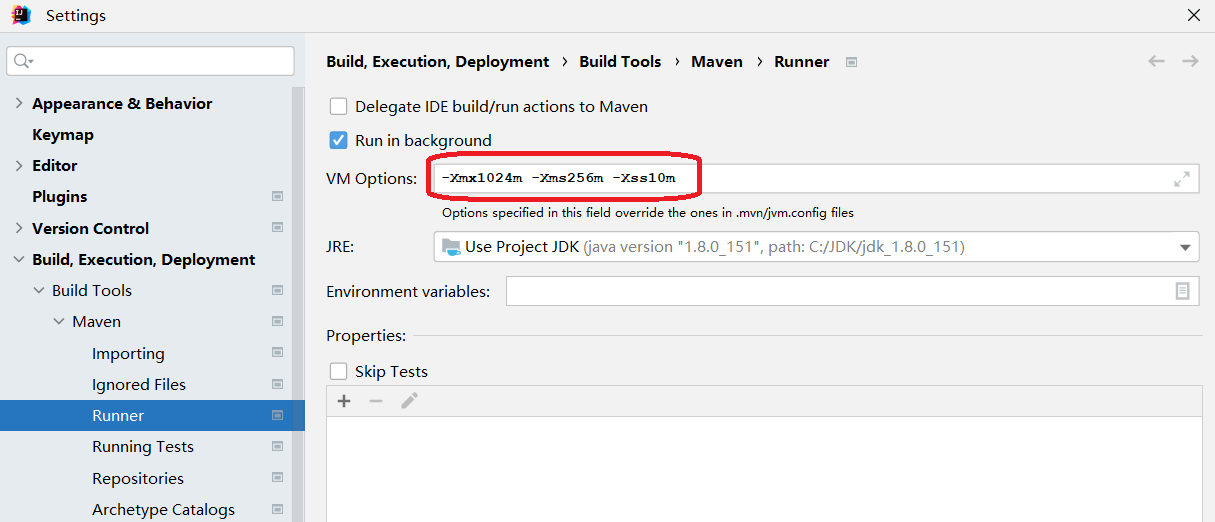Click the forward navigation arrow
This screenshot has height=522, width=1215.
pos(1190,61)
